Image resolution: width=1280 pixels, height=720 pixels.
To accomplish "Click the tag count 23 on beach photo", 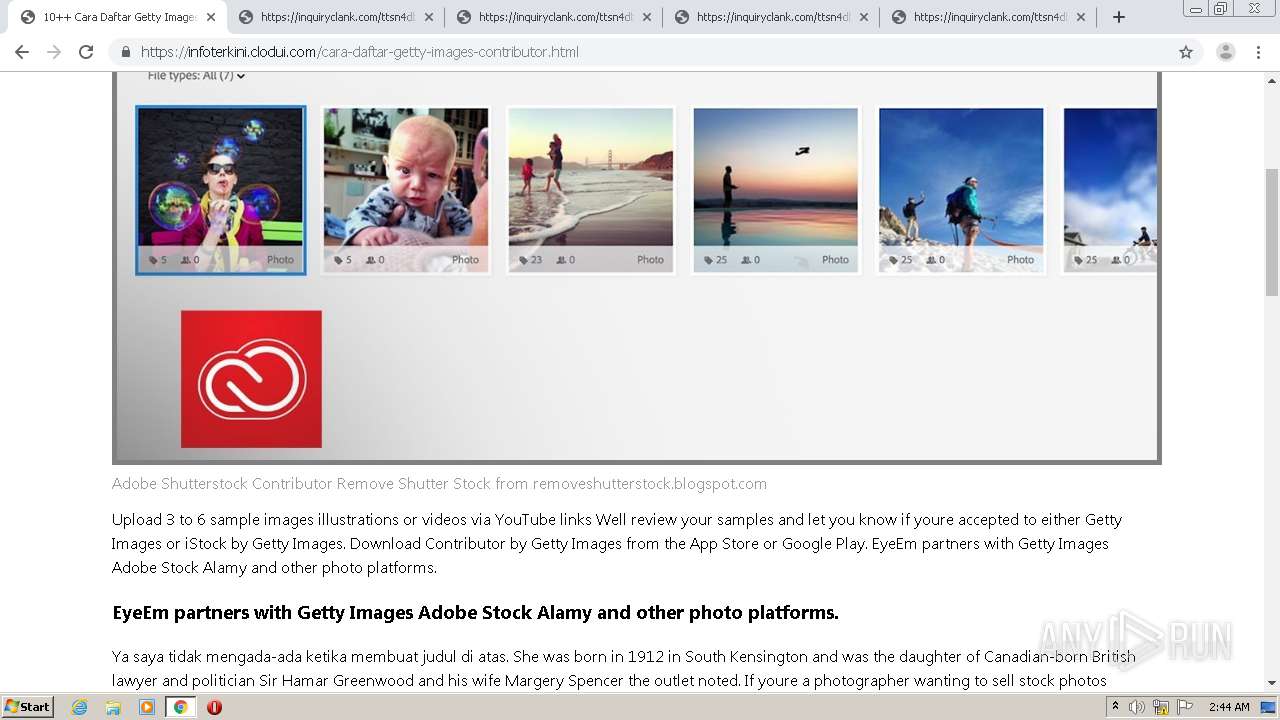I will [531, 260].
